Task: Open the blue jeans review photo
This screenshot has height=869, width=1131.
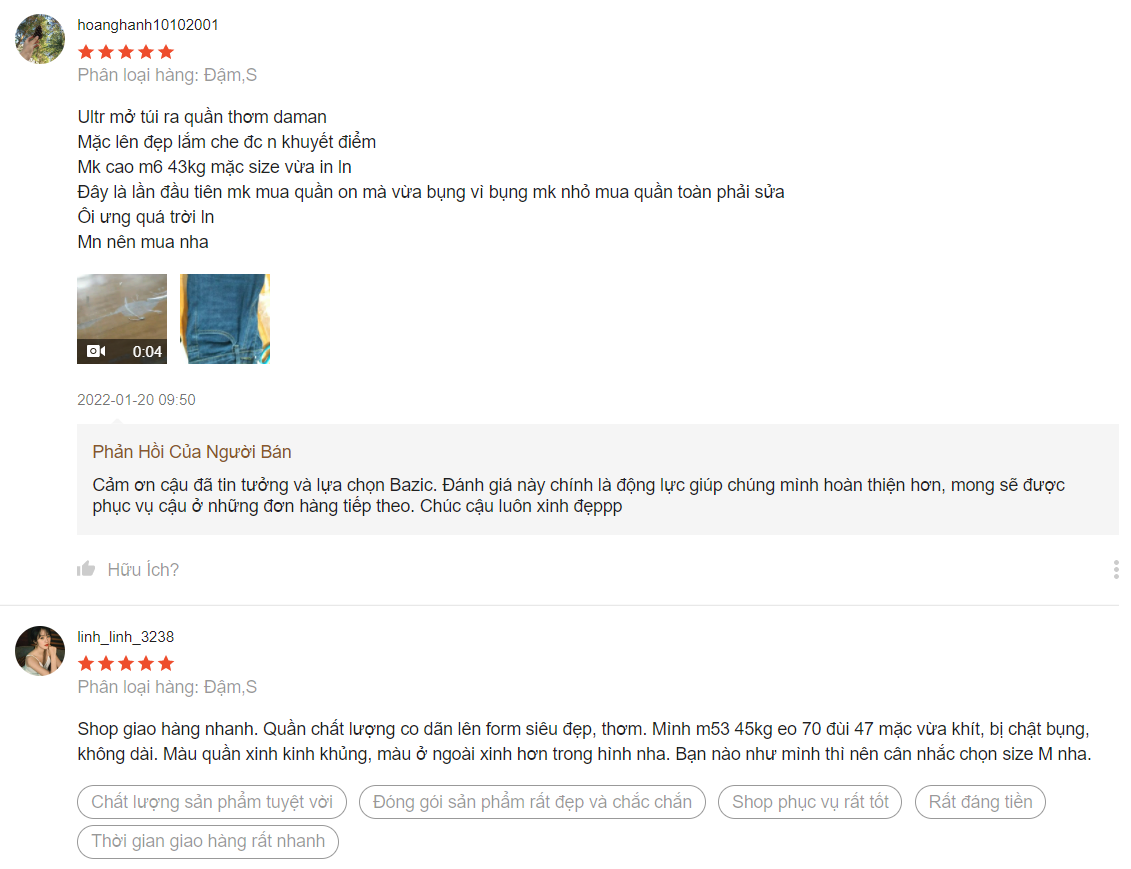Action: pos(224,319)
